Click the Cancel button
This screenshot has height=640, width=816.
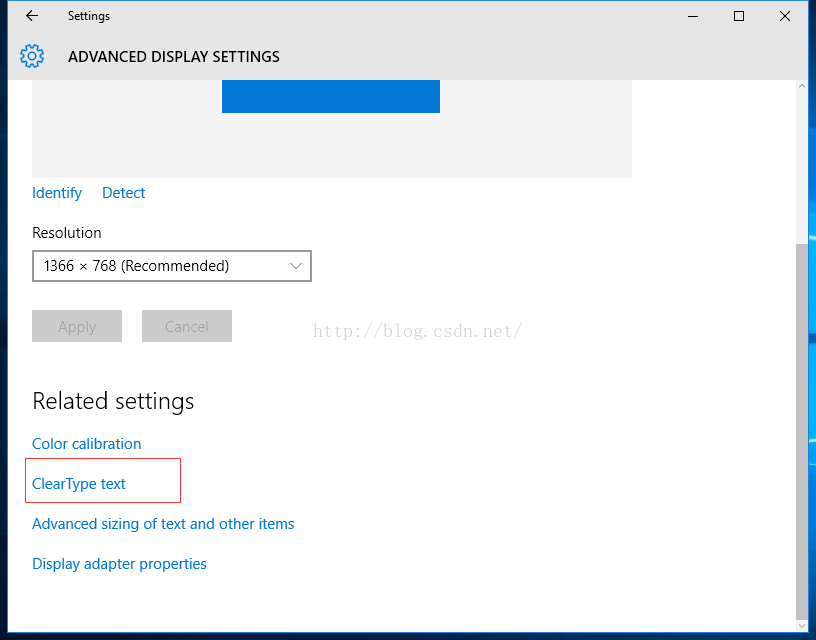coord(187,326)
